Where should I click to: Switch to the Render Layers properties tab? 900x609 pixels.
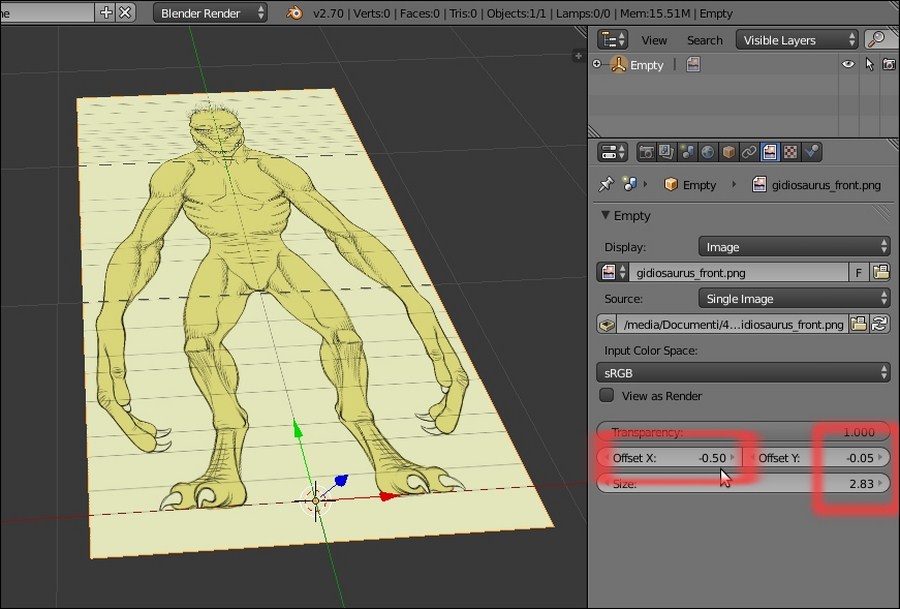coord(666,152)
